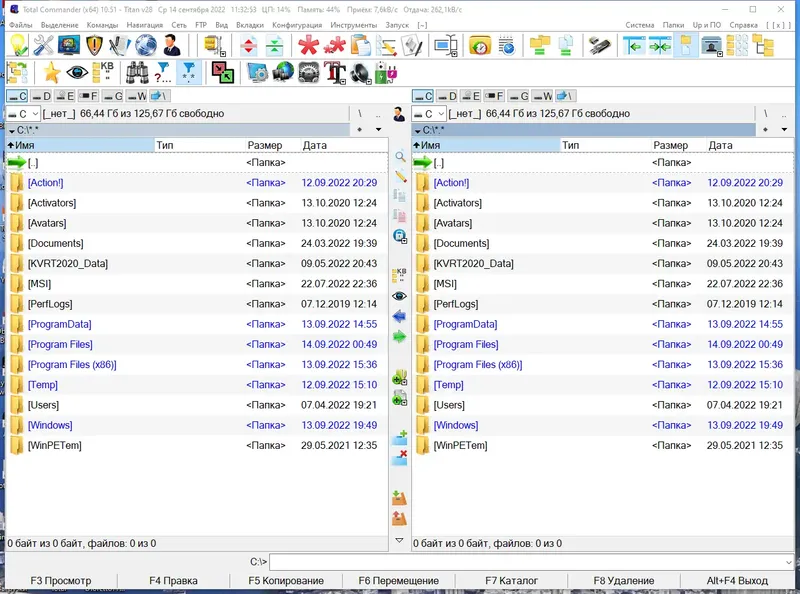Click the large T font icon

[335, 73]
